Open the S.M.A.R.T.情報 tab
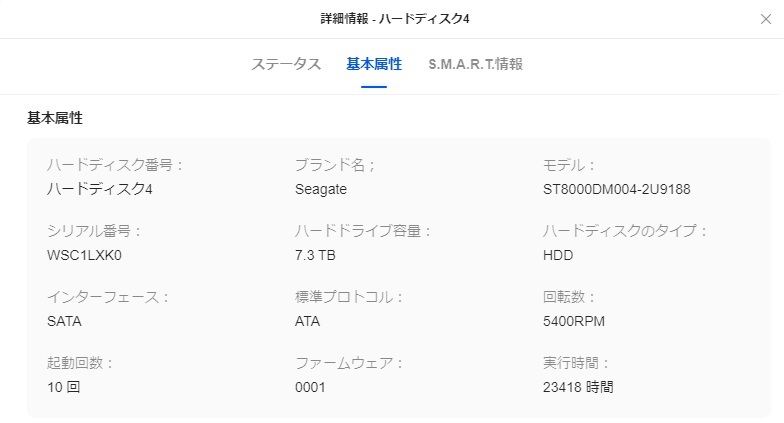The height and width of the screenshot is (423, 784). [x=475, y=64]
